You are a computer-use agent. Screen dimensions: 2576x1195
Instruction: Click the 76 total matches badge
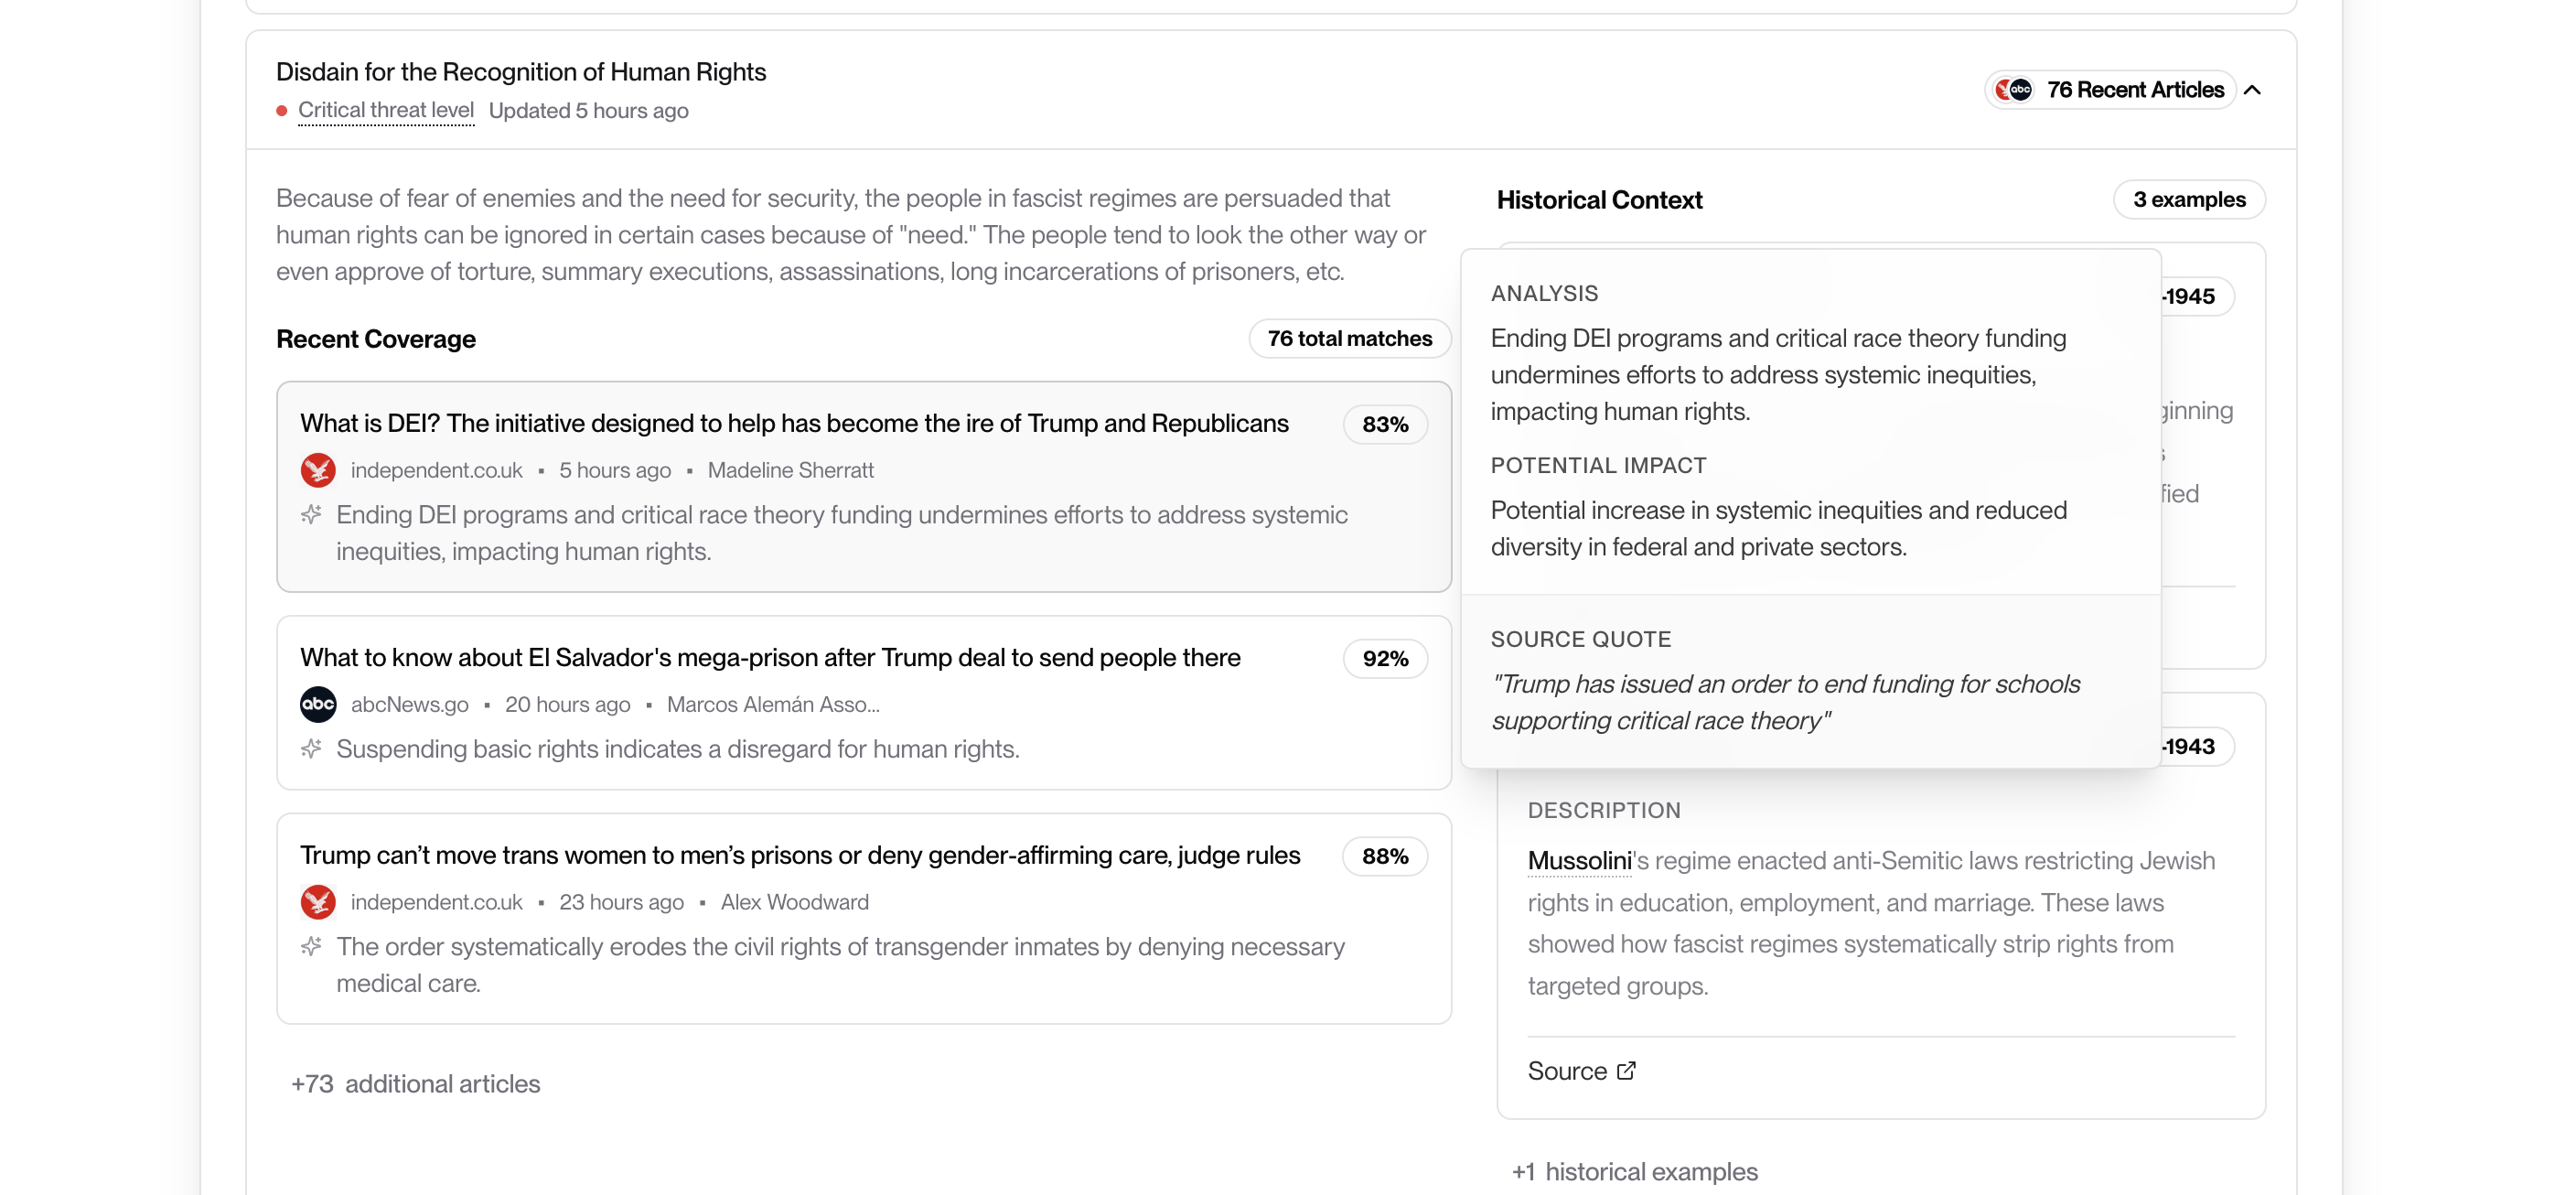pos(1349,339)
